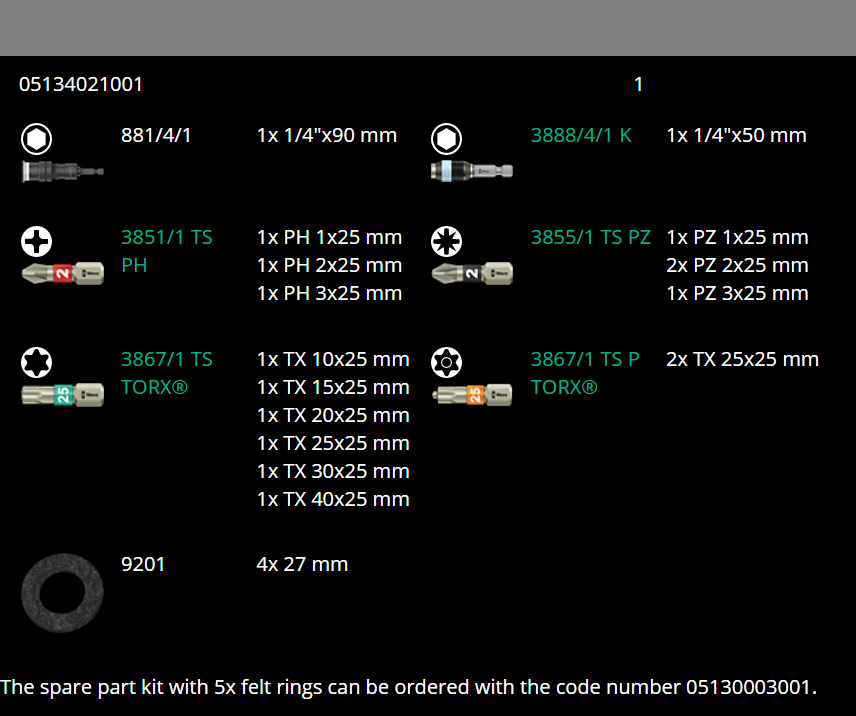Click the red PH 2 bit image

click(62, 272)
